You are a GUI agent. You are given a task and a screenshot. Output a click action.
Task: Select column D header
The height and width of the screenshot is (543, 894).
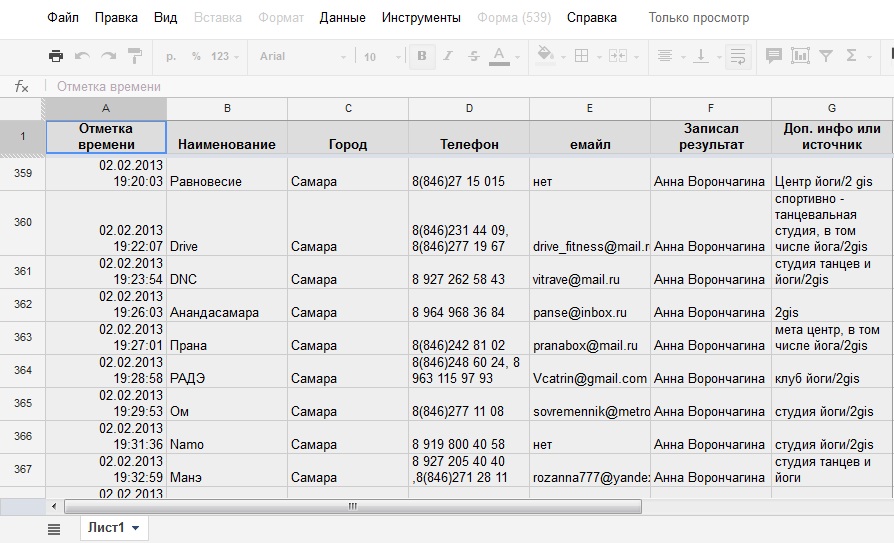pos(469,108)
